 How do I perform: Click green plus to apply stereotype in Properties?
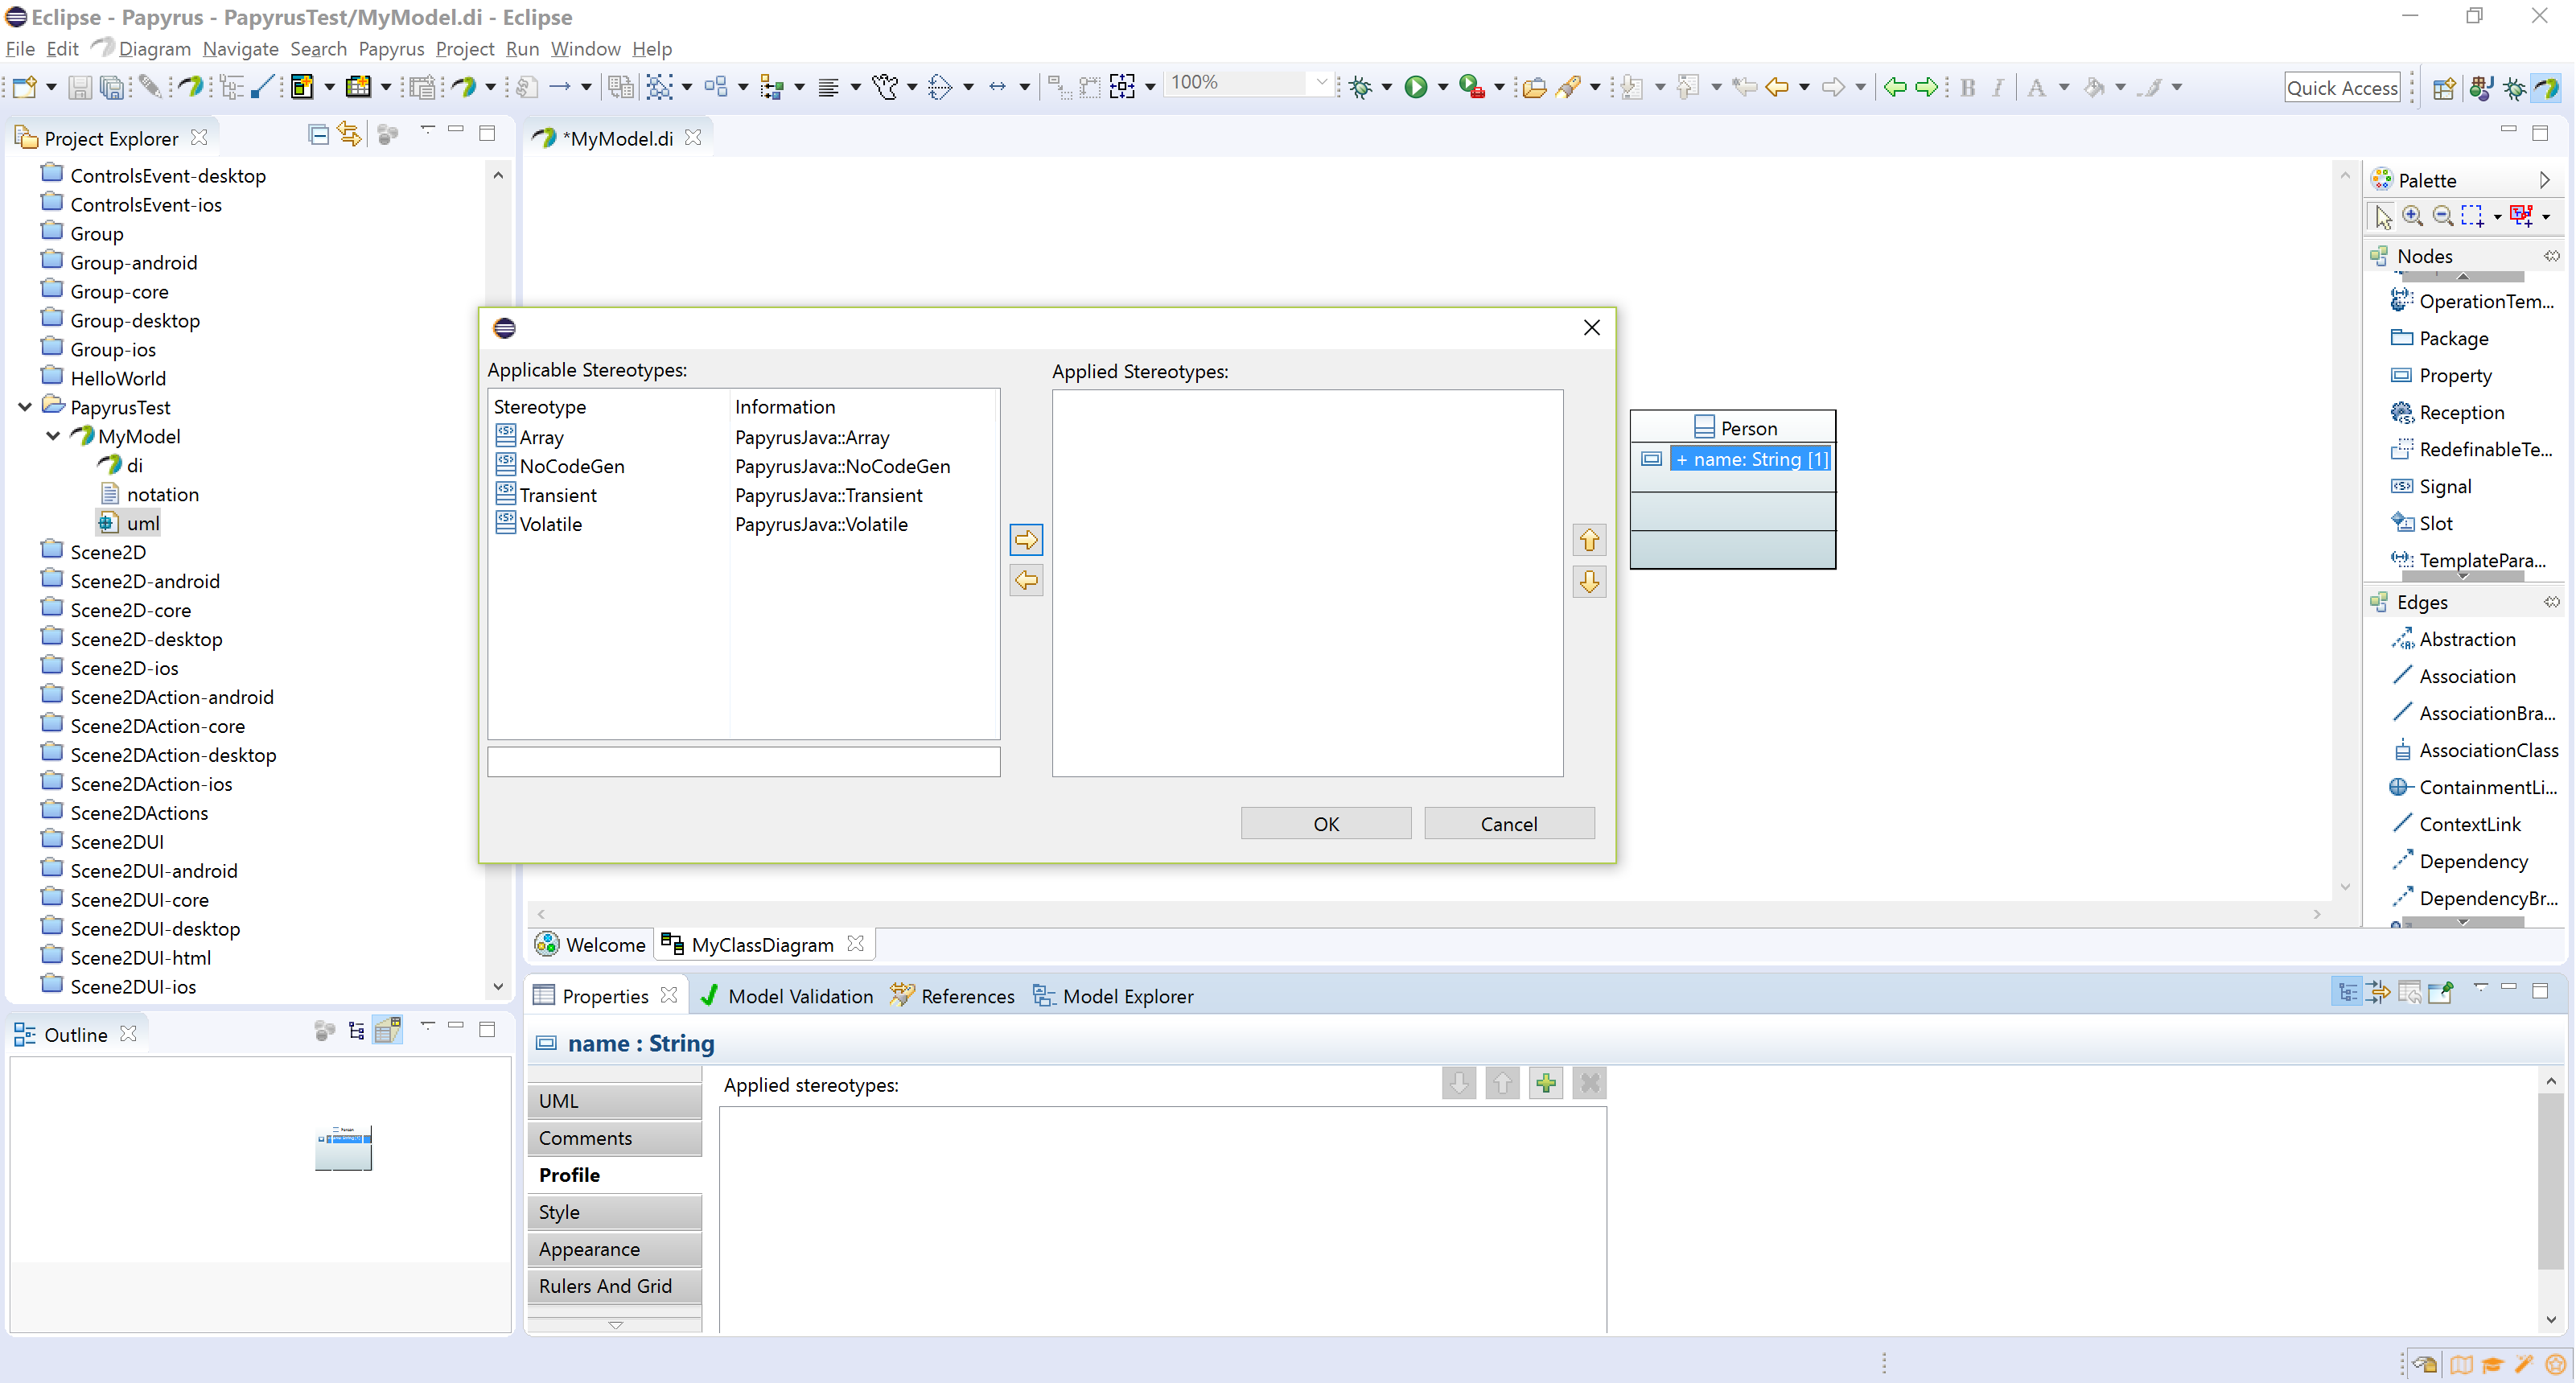tap(1546, 1083)
